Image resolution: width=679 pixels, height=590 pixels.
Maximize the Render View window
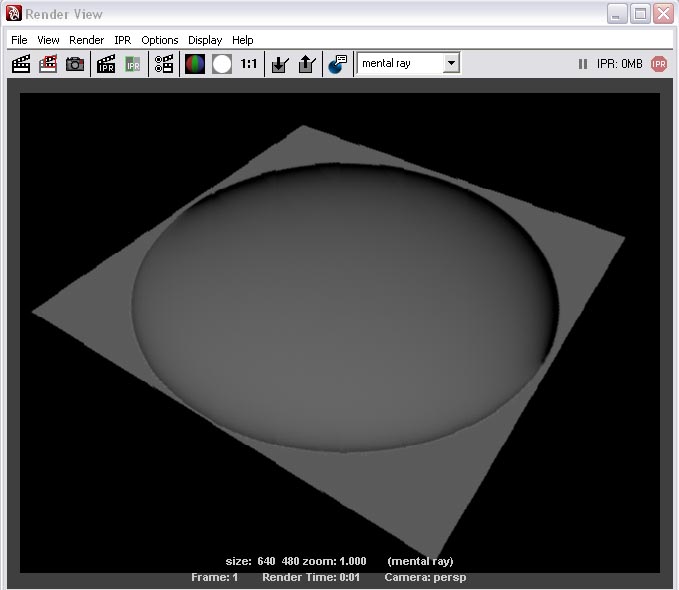click(x=640, y=13)
